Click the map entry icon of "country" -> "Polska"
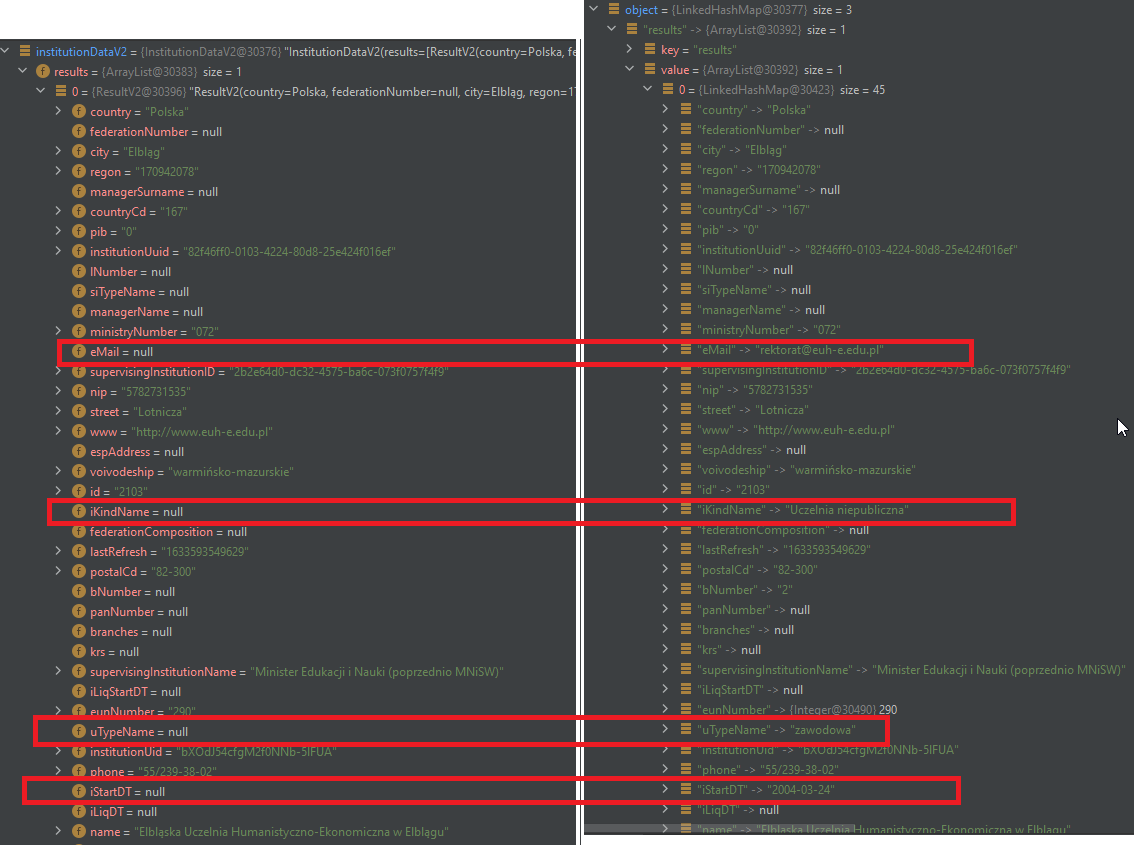This screenshot has width=1134, height=845. click(x=686, y=109)
